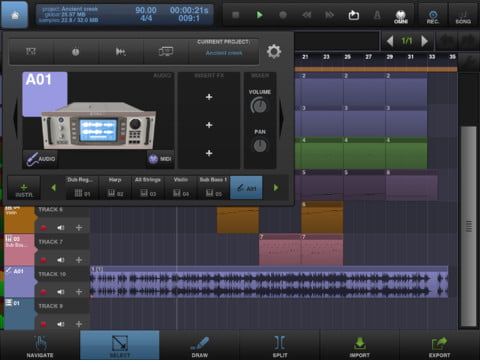Viewport: 480px width, 360px height.
Task: Mute Track 10 with the speaker icon
Action: [61, 292]
